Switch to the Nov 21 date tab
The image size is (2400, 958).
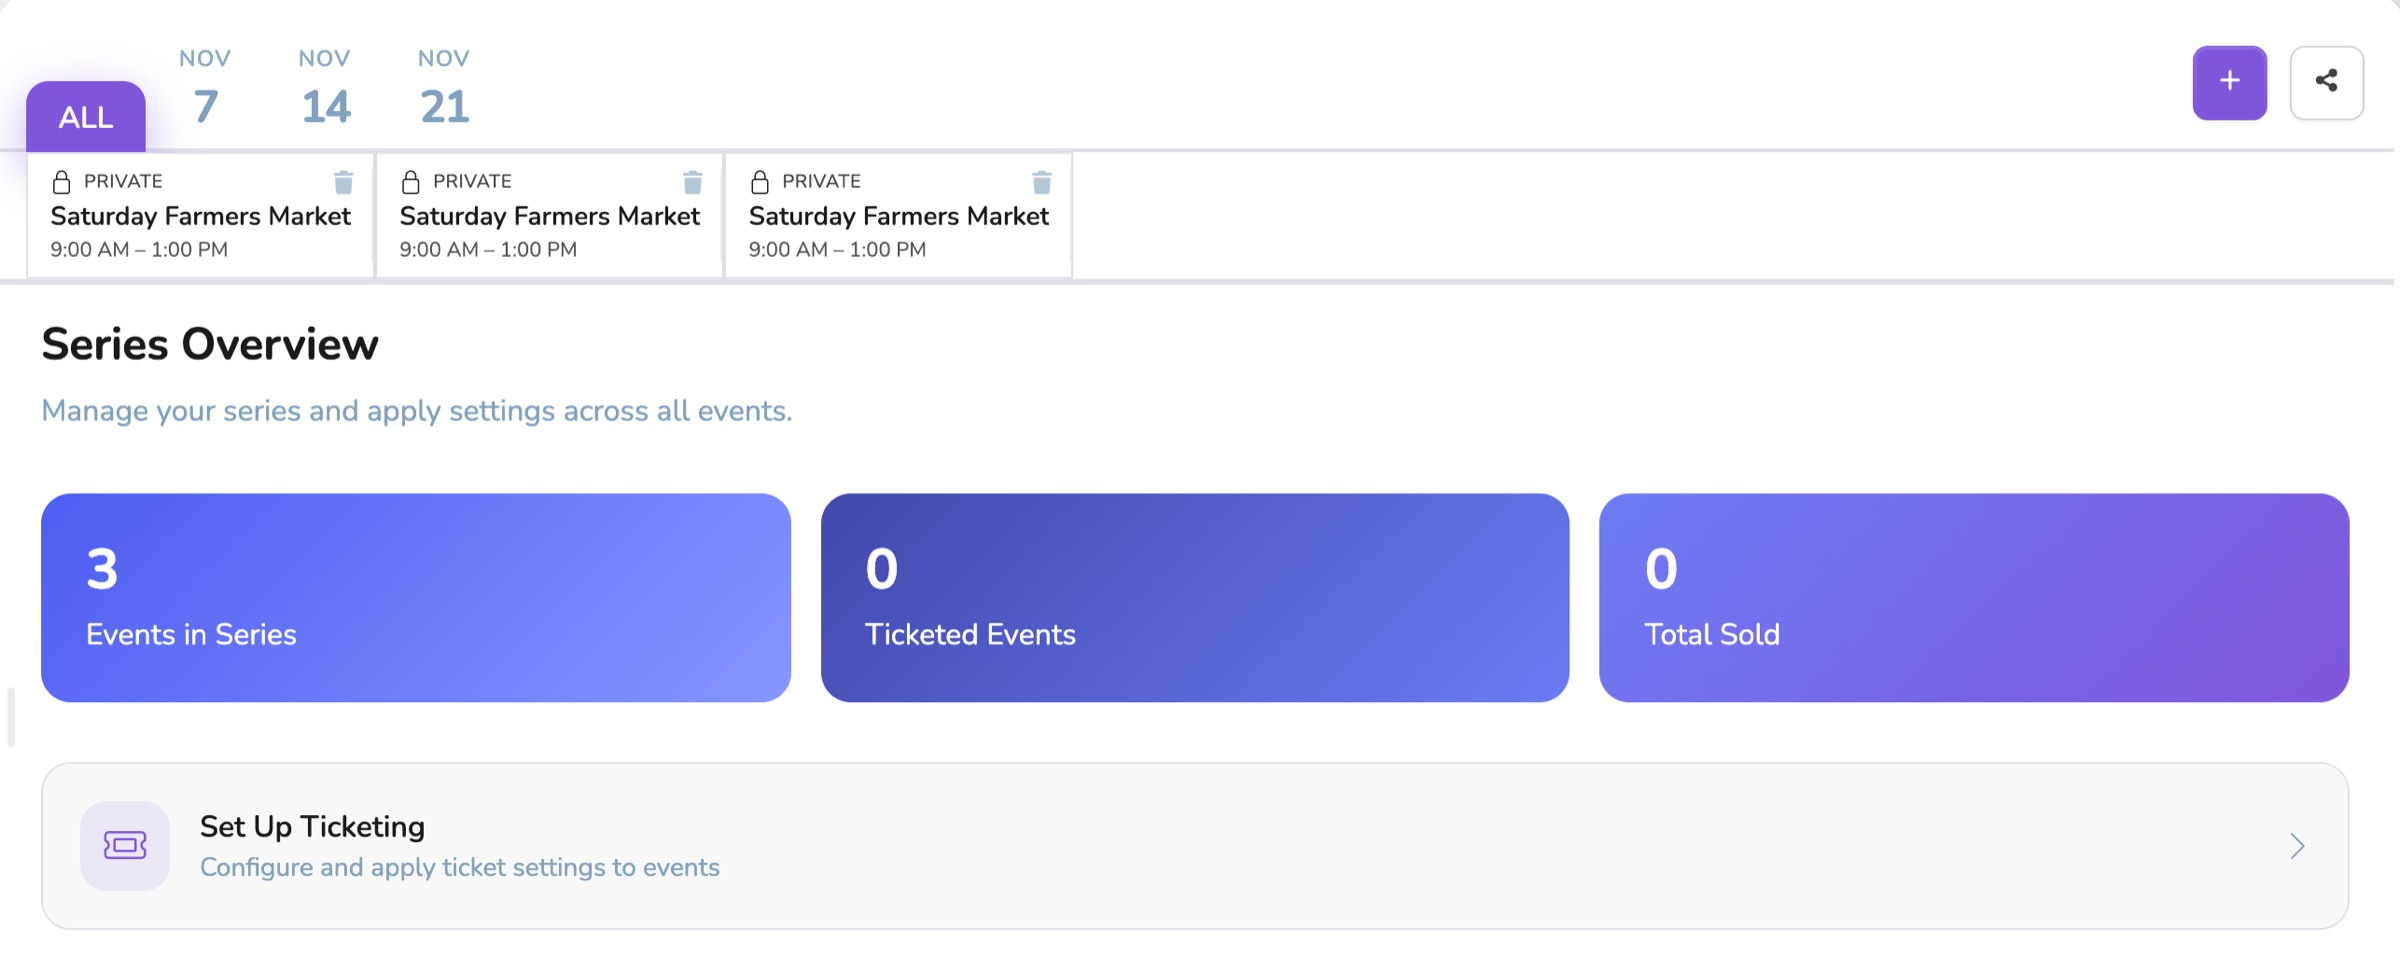click(444, 88)
